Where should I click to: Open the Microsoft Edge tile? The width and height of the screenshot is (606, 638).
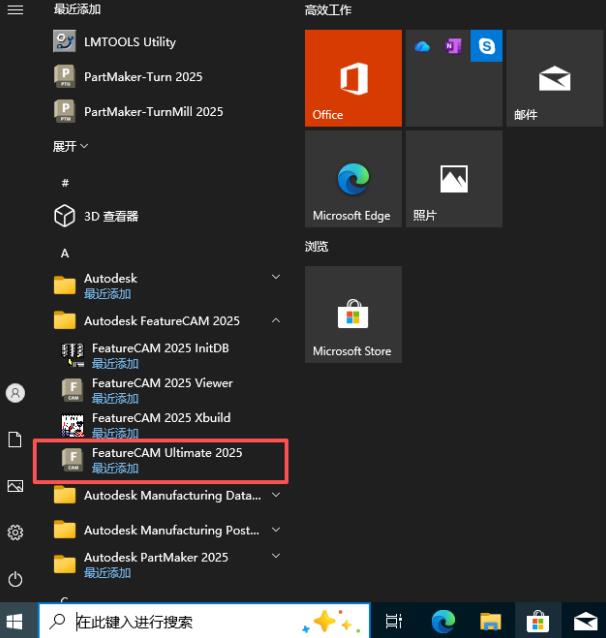353,179
